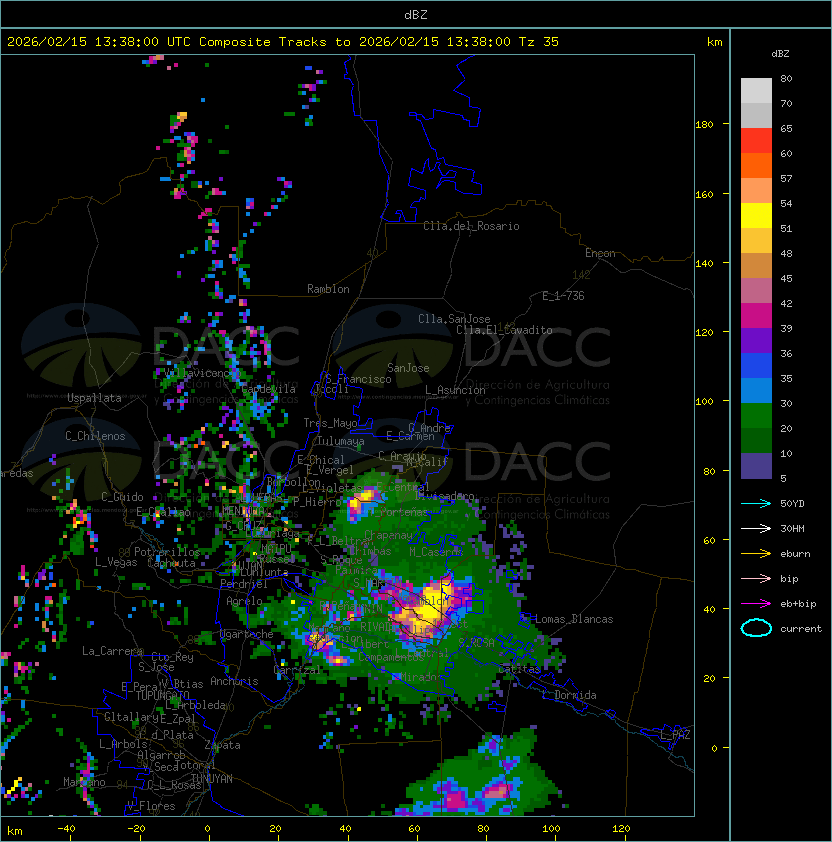Click the 'current' legend label
832x842 pixels.
(801, 628)
